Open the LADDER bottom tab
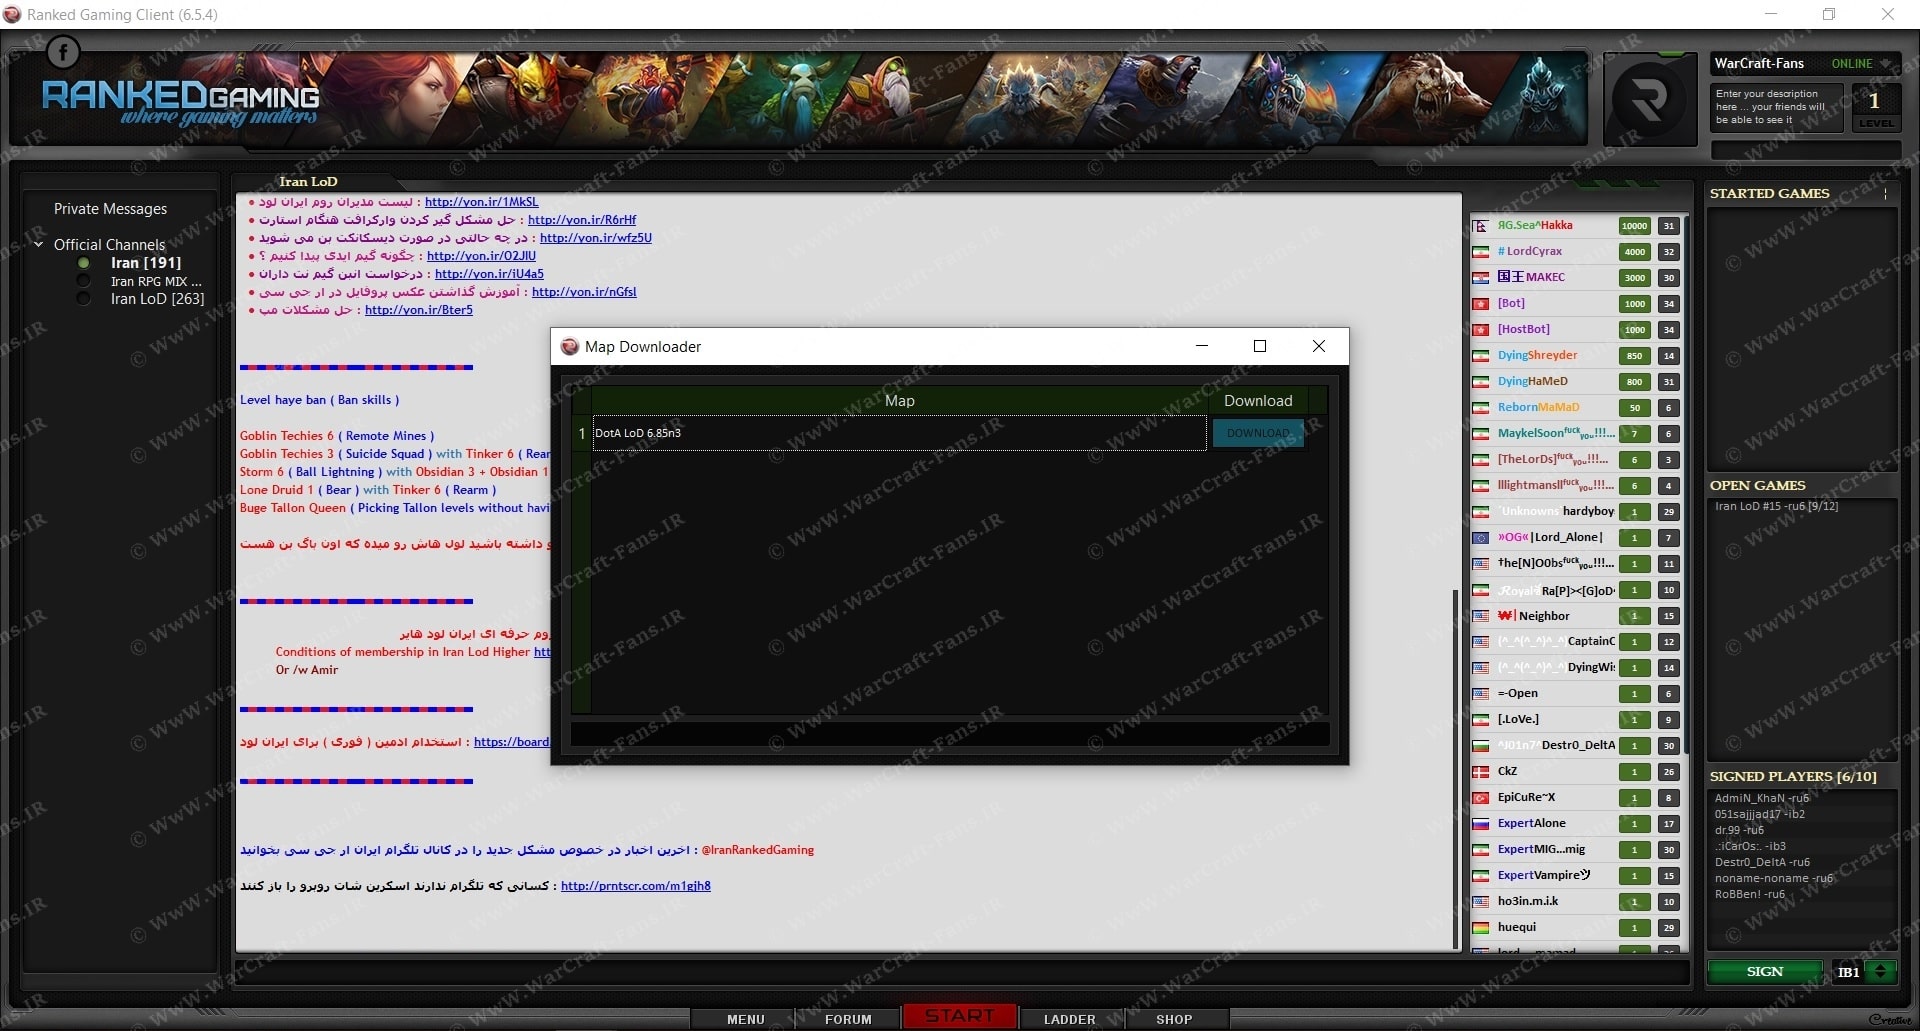 1069,1019
